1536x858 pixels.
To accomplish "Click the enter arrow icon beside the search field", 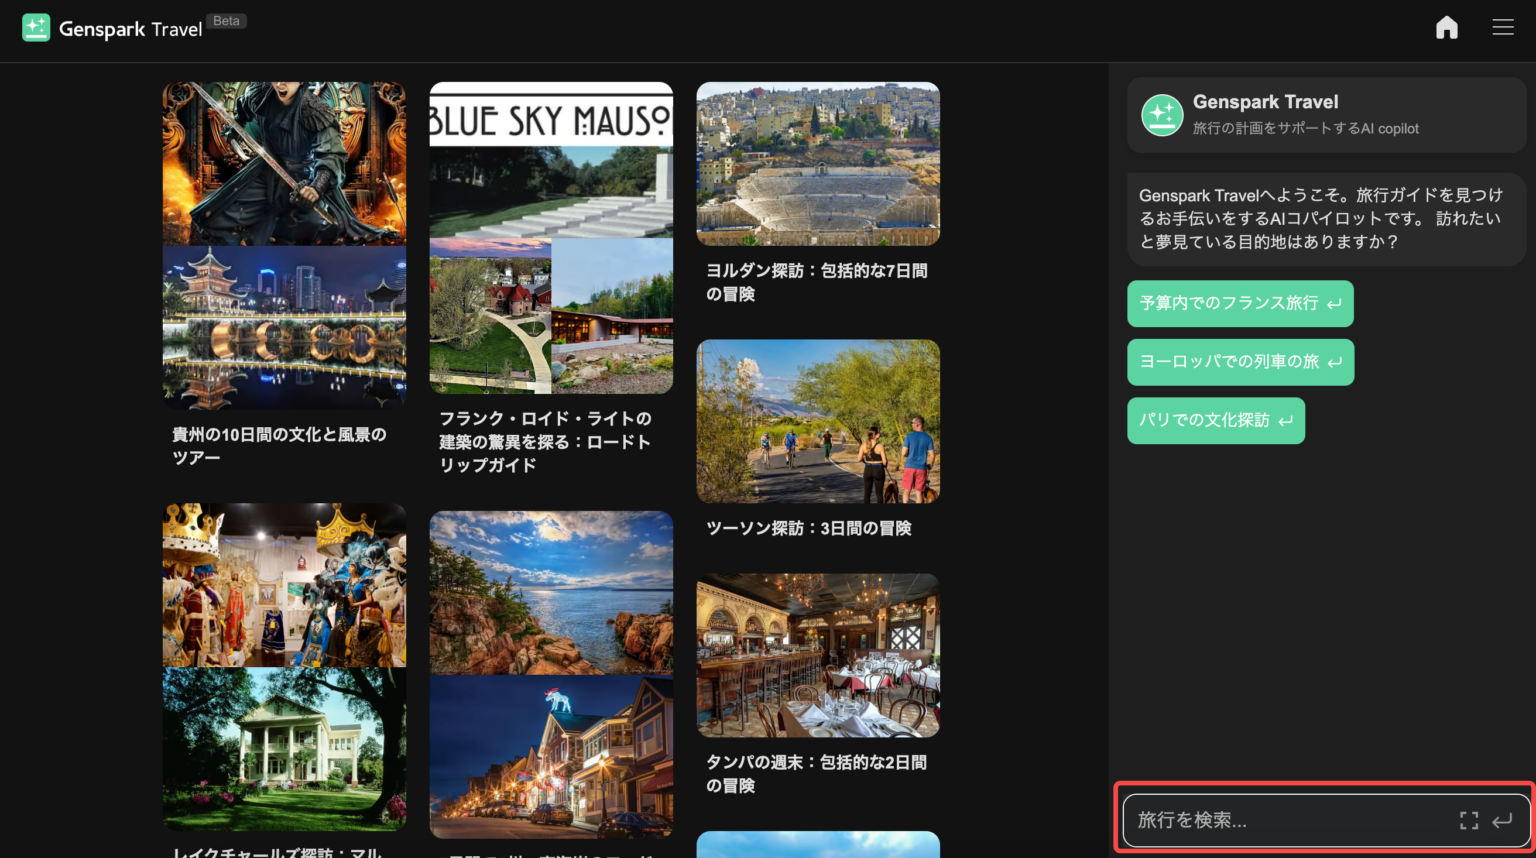I will (x=1501, y=820).
